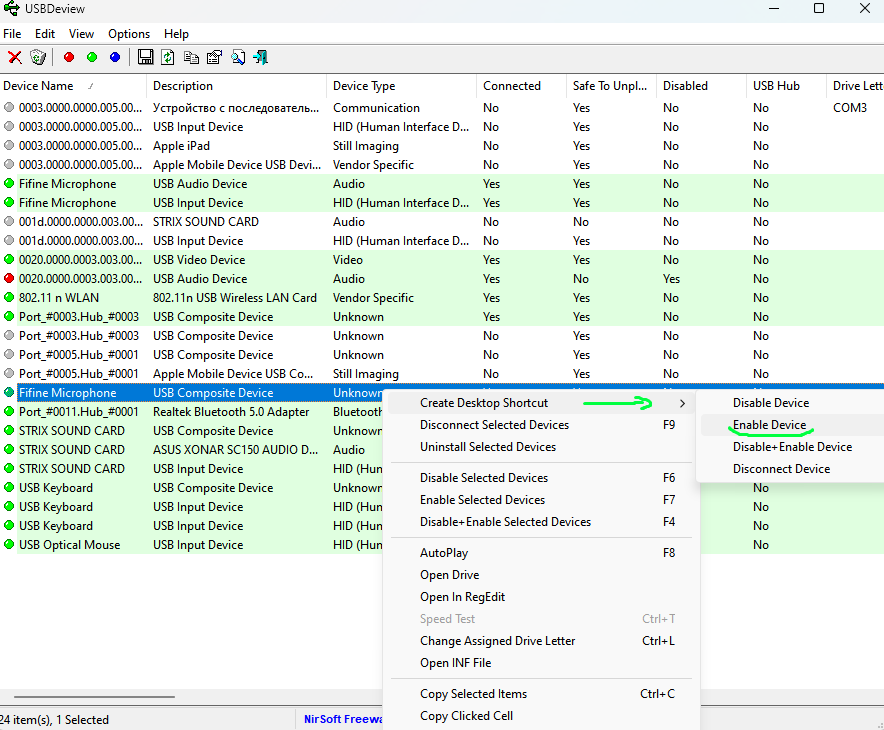The width and height of the screenshot is (884, 730).
Task: Click the red status dot of disabled USB Audio Device
Action: tap(9, 278)
